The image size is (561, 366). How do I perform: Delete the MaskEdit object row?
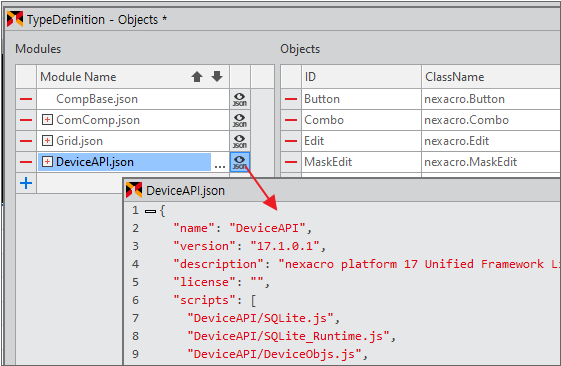click(x=291, y=162)
